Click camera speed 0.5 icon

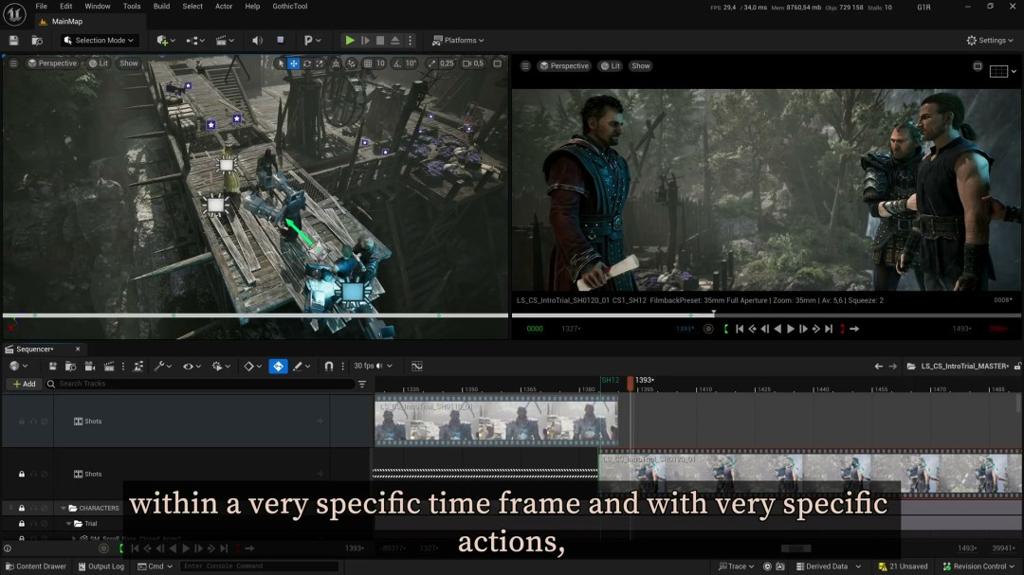473,63
